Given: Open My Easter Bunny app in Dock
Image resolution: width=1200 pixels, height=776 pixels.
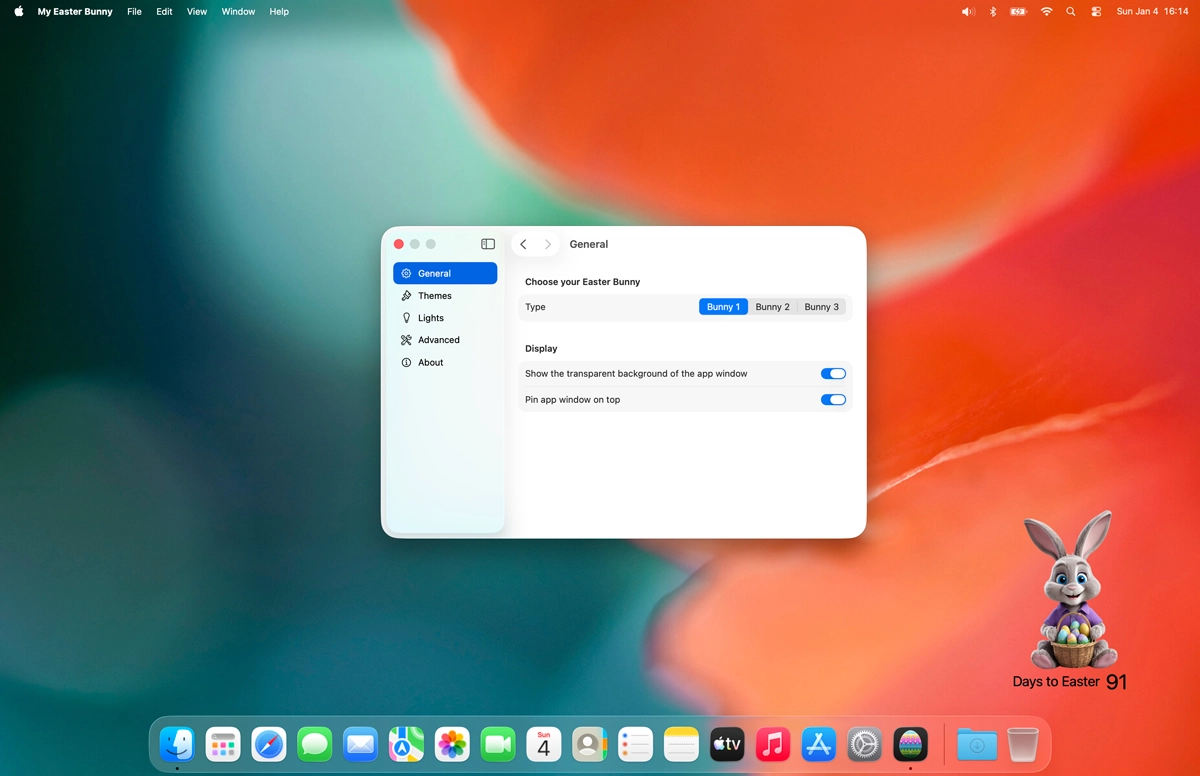Looking at the screenshot, I should click(910, 744).
